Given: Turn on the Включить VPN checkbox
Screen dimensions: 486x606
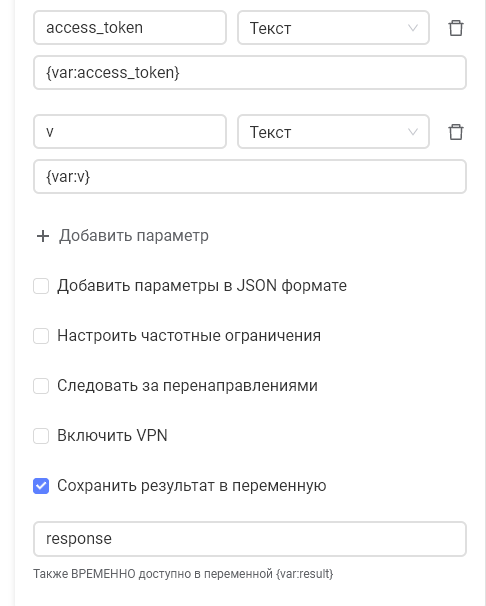Looking at the screenshot, I should [x=41, y=436].
